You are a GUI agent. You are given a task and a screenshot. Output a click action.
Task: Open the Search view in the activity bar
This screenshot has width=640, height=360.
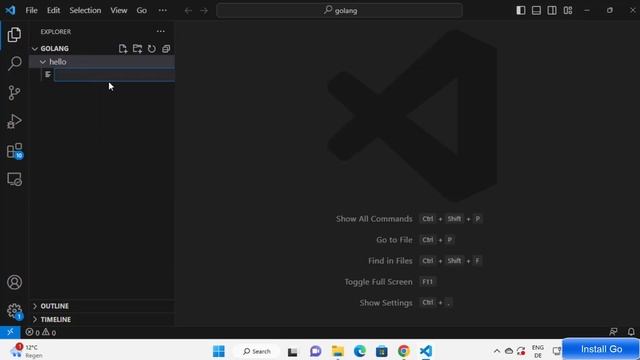point(14,63)
